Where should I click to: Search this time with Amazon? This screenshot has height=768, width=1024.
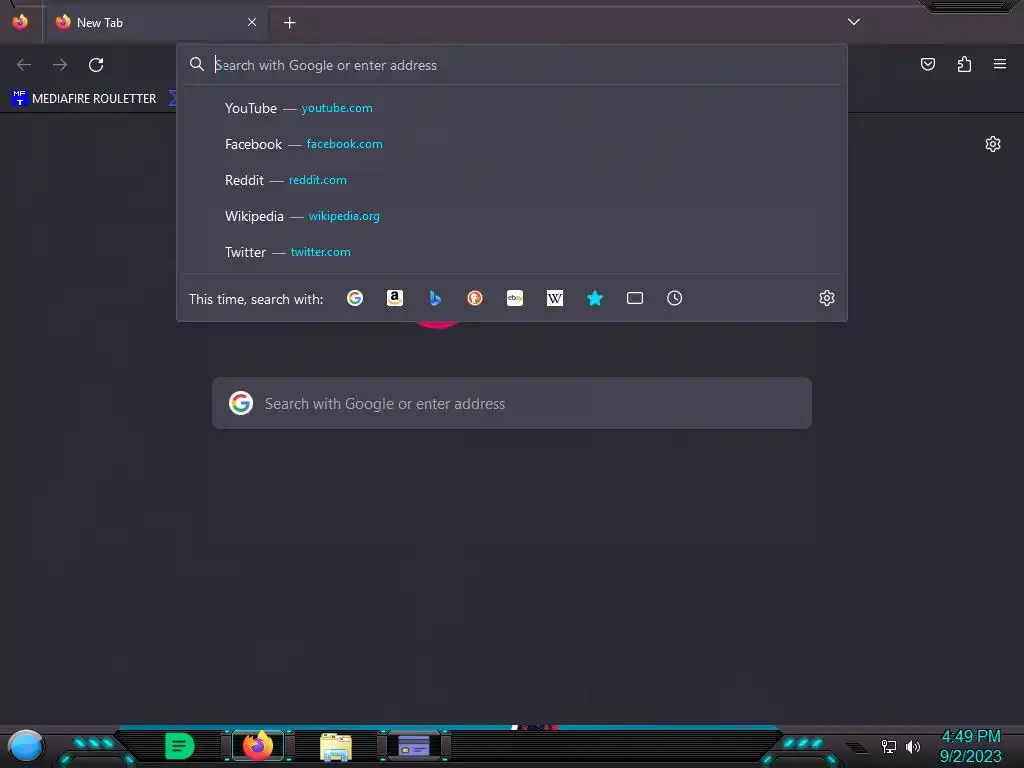click(395, 298)
